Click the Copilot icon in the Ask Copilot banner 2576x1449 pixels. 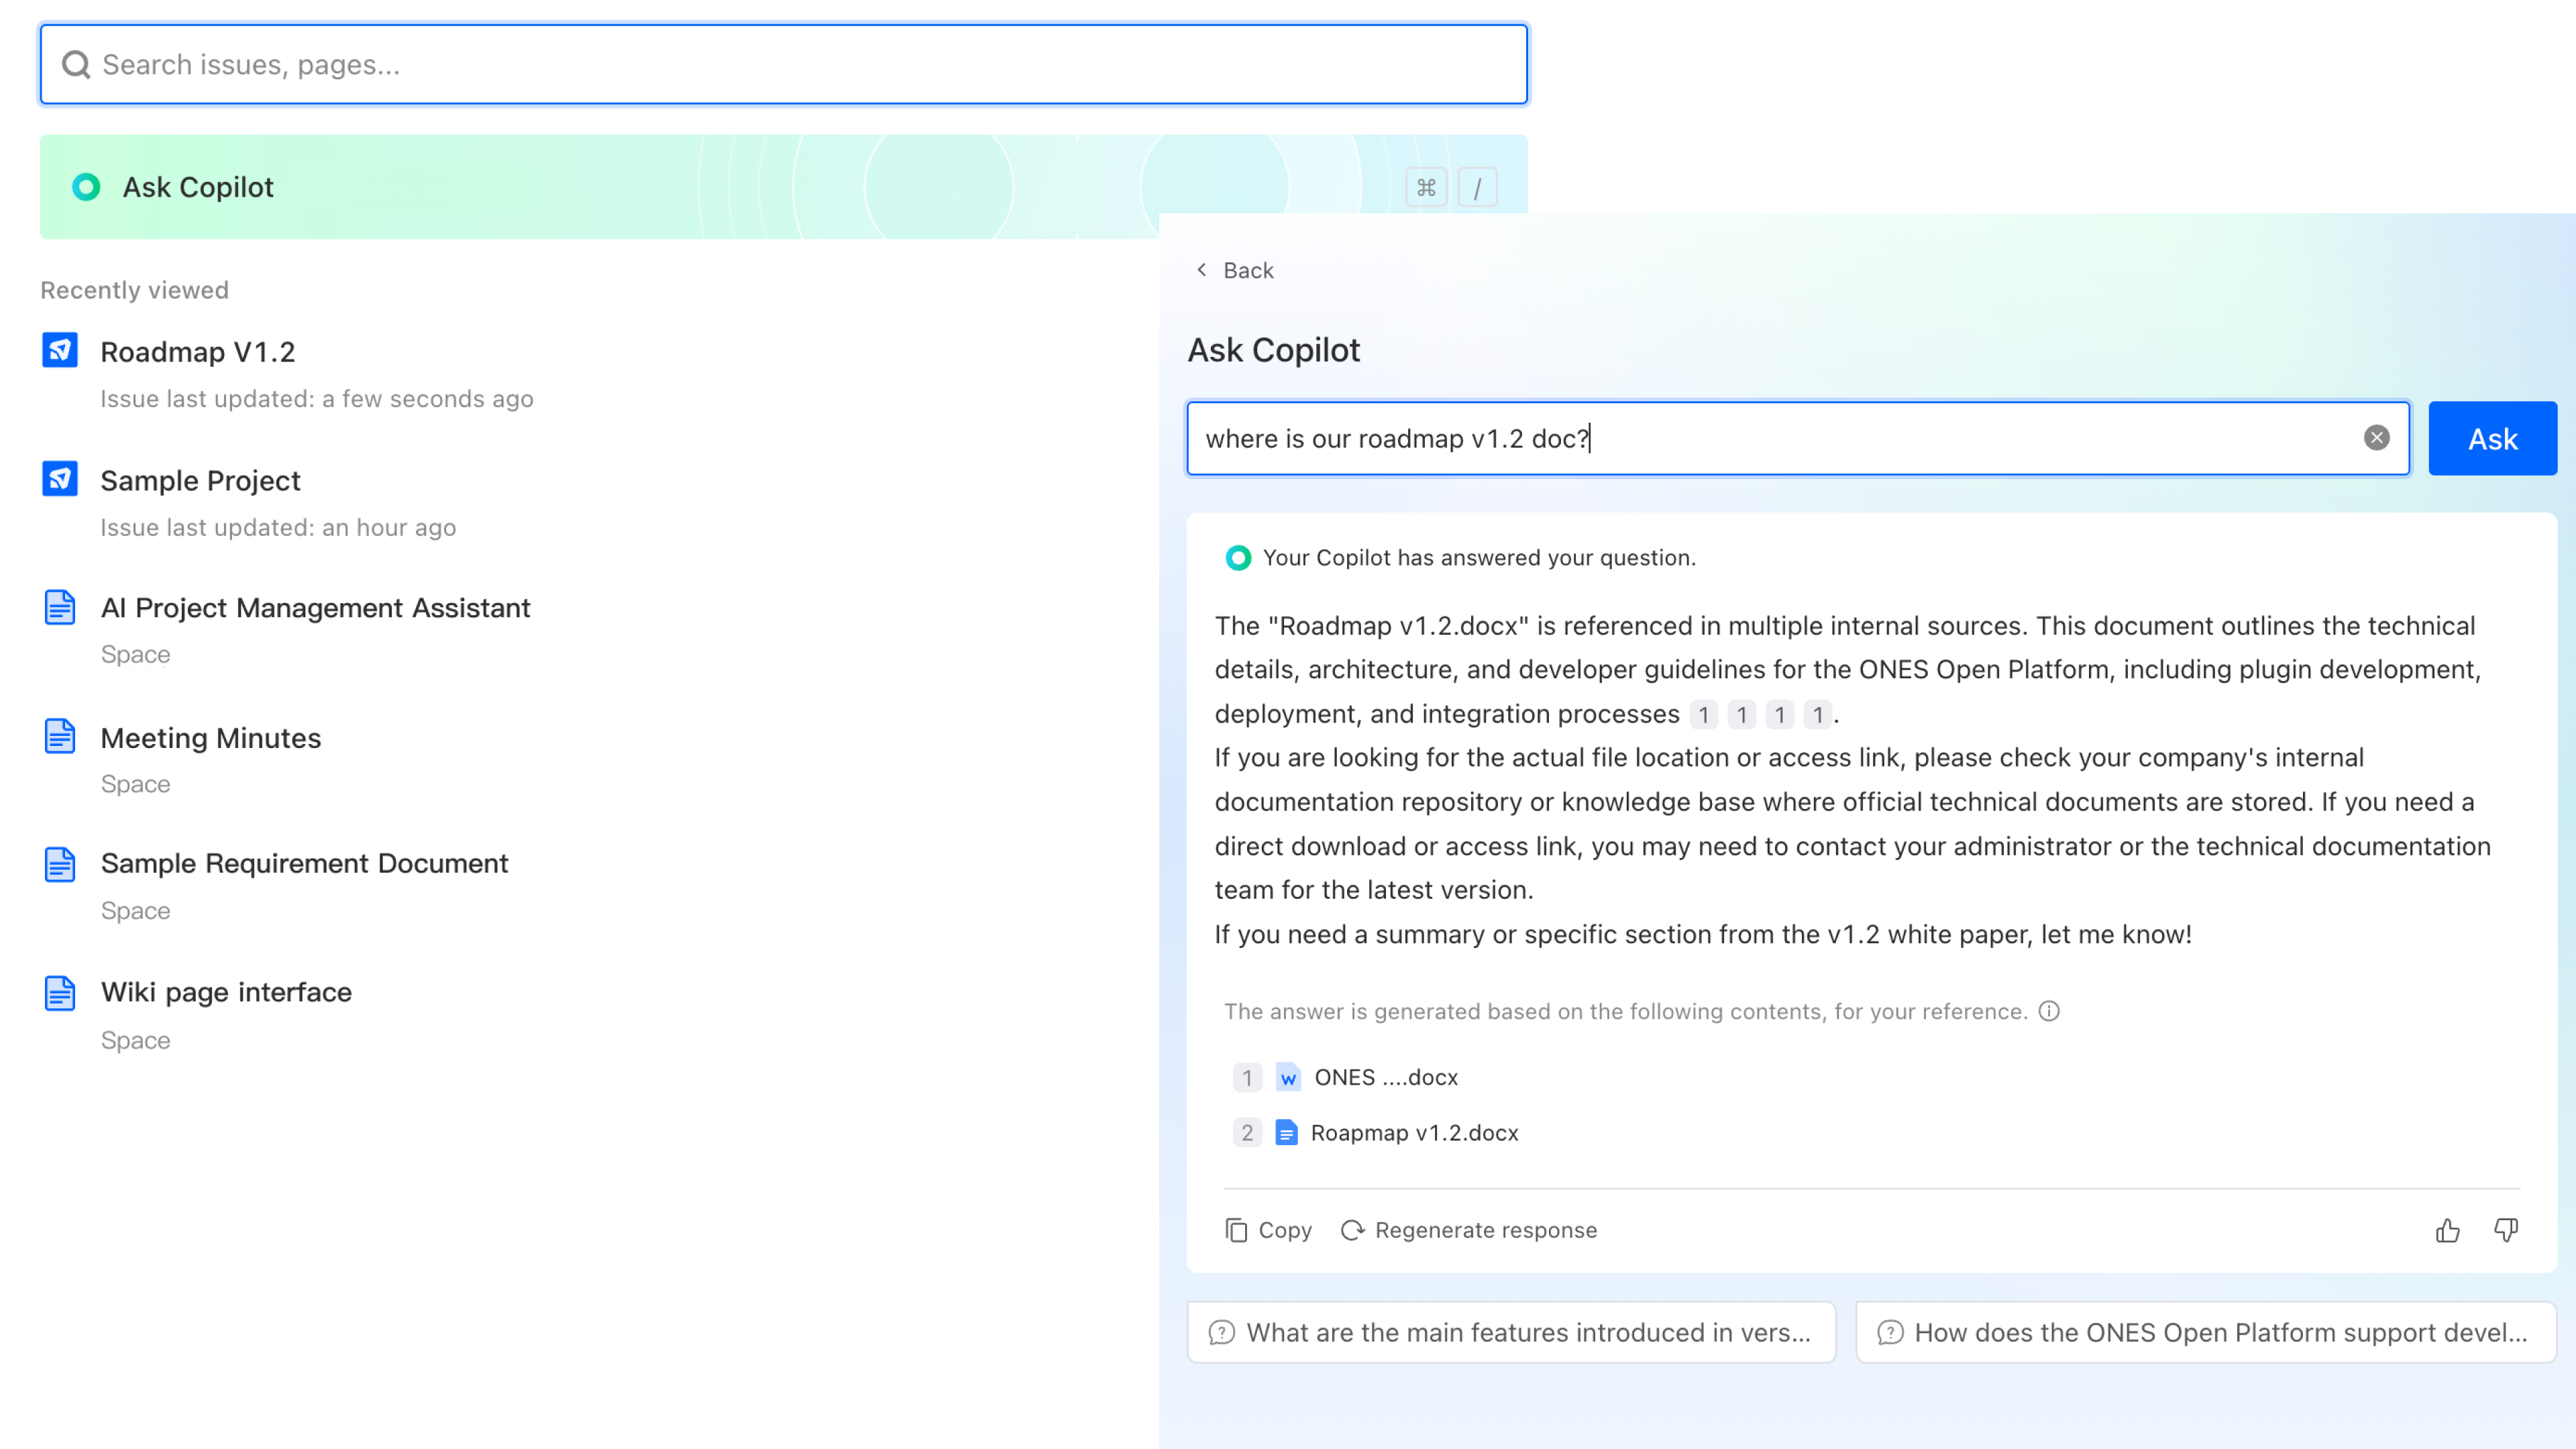86,187
